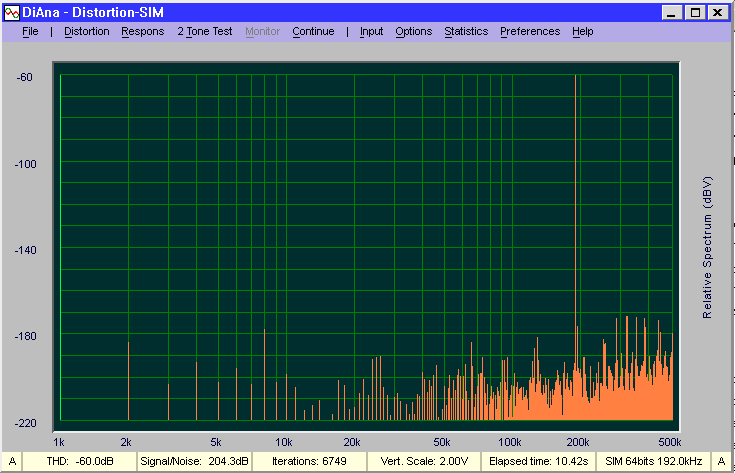Click the 500k frequency axis label

tap(670, 442)
